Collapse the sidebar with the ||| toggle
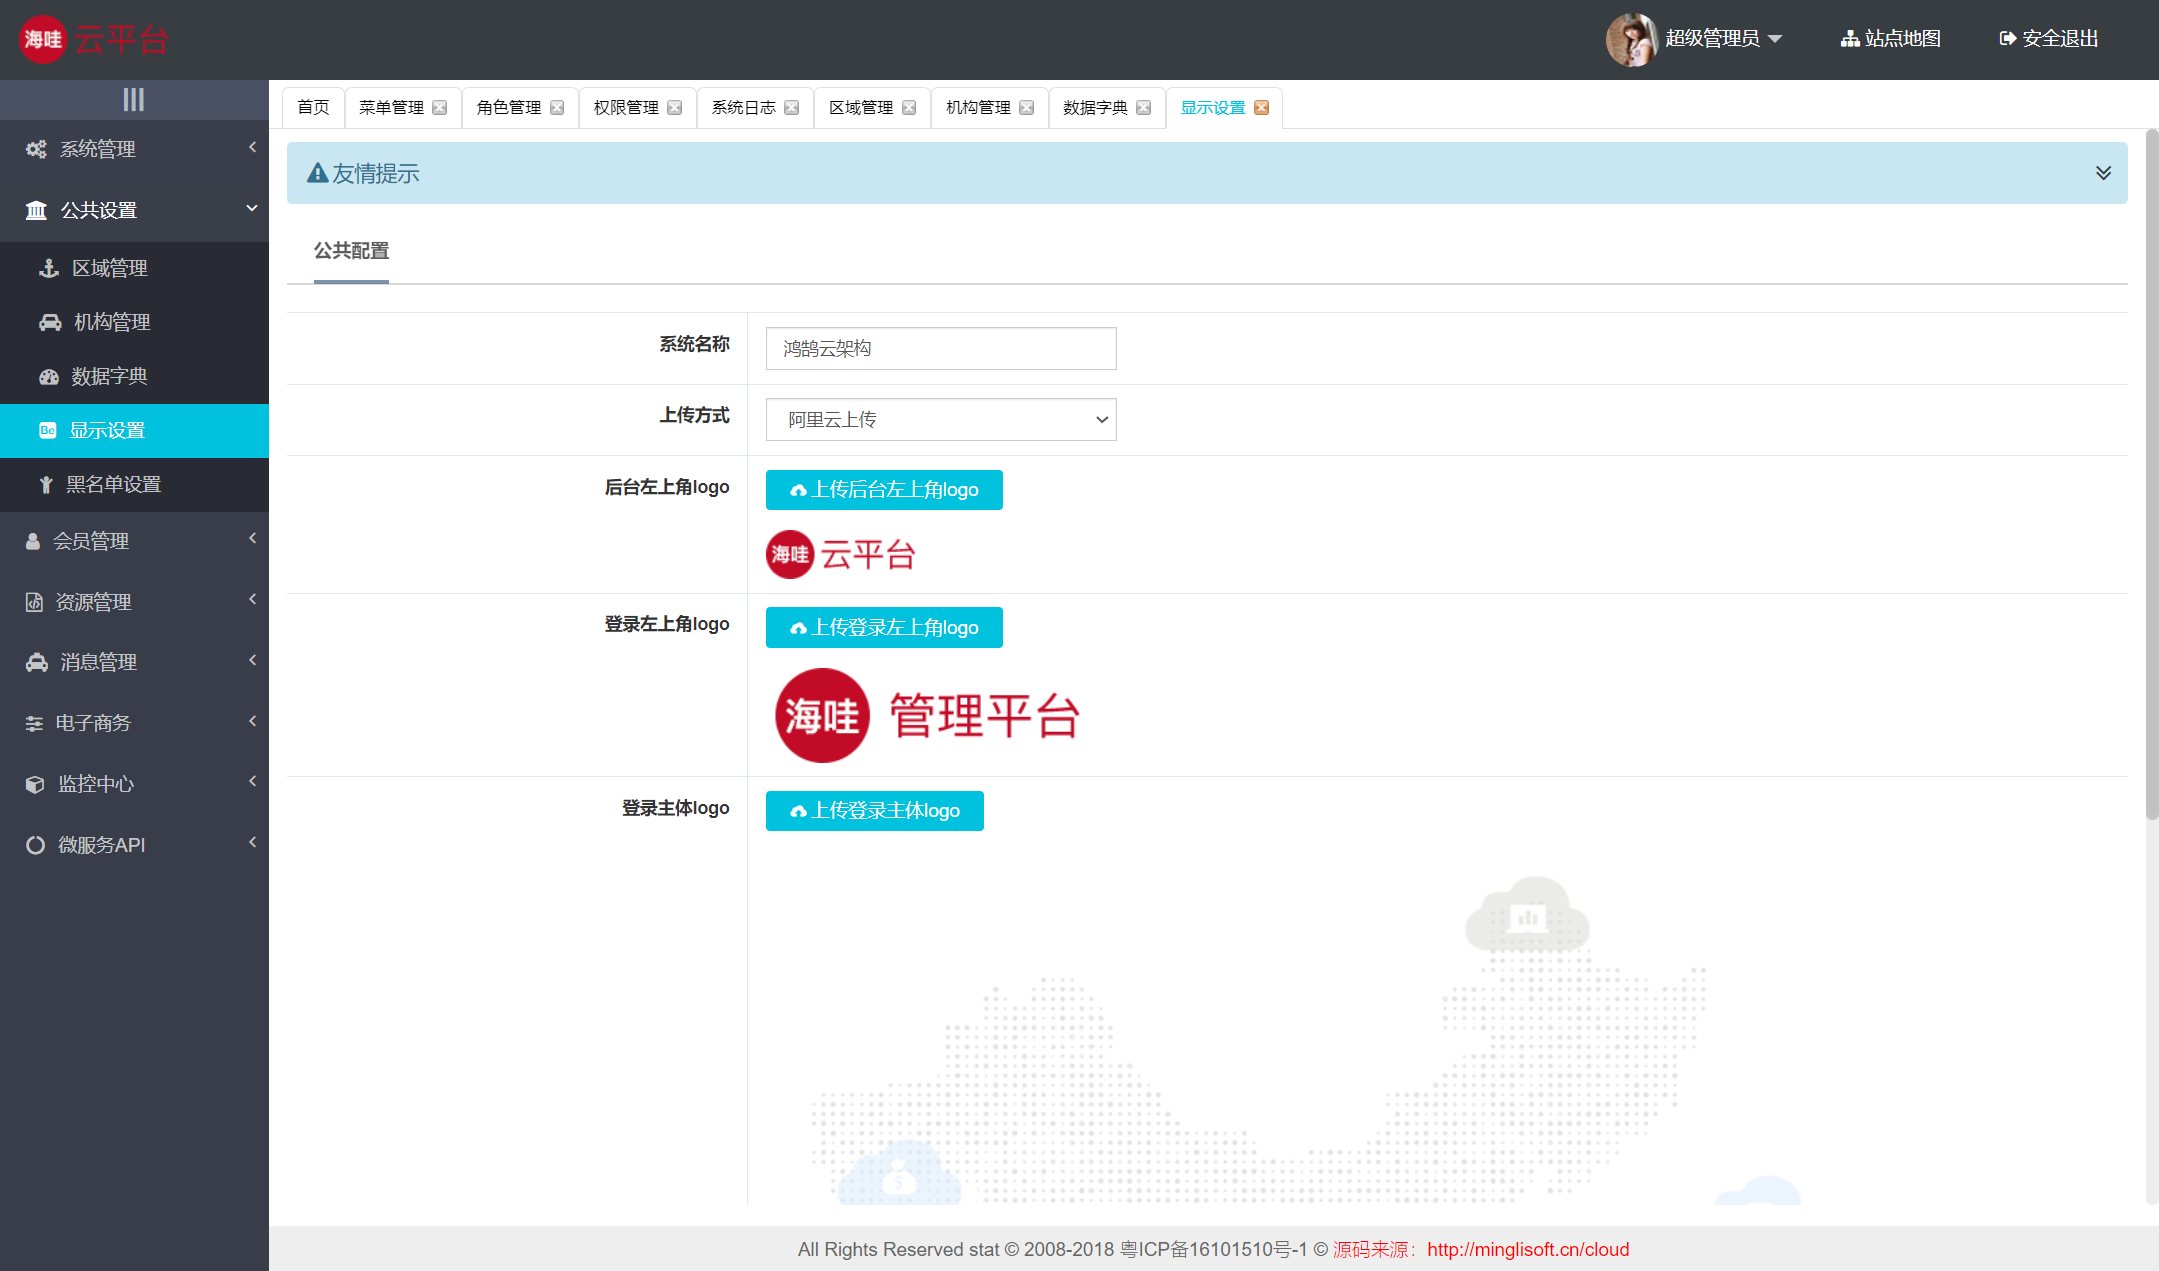The image size is (2159, 1271). pyautogui.click(x=133, y=99)
